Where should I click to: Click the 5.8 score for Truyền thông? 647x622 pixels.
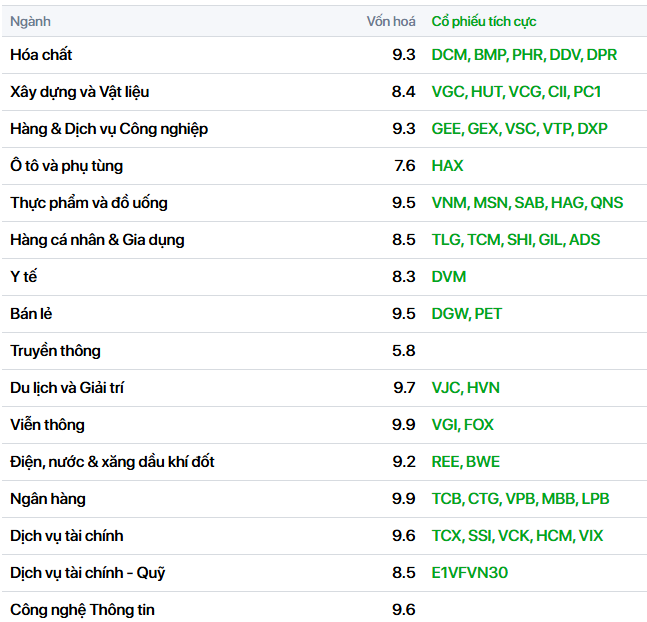coord(403,351)
